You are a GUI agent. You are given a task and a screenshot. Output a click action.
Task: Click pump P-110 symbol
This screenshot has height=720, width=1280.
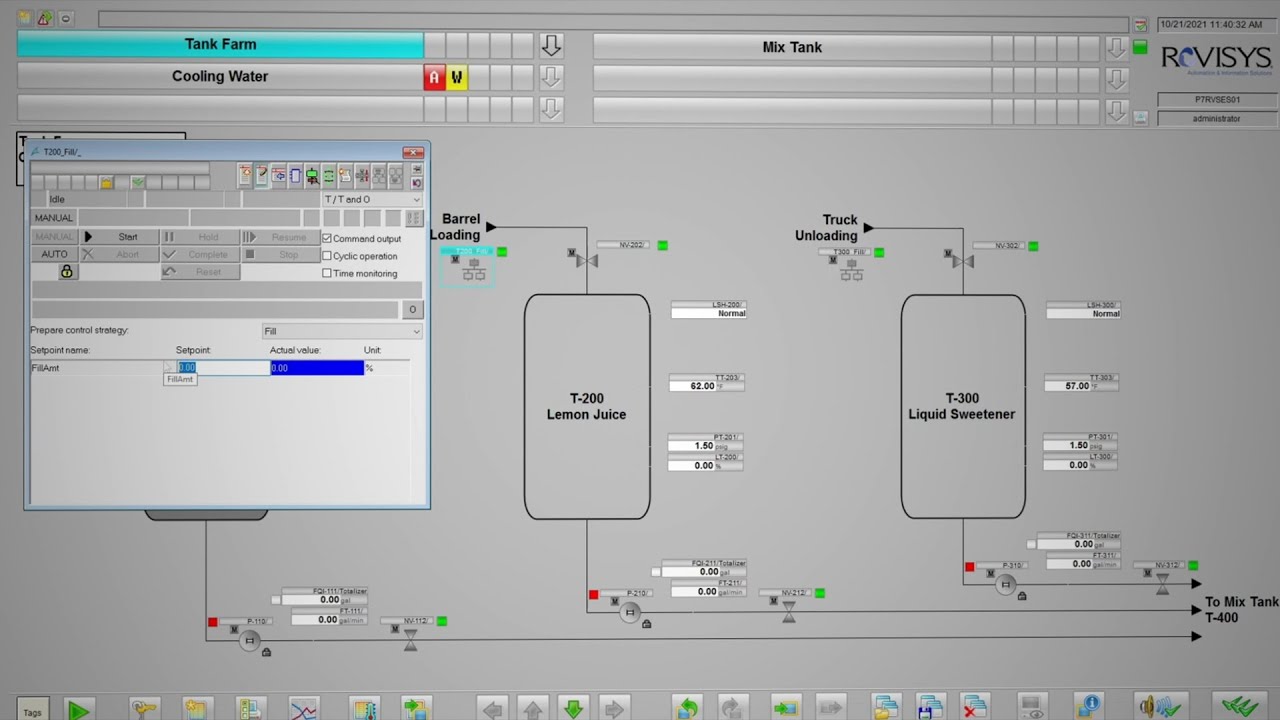250,640
